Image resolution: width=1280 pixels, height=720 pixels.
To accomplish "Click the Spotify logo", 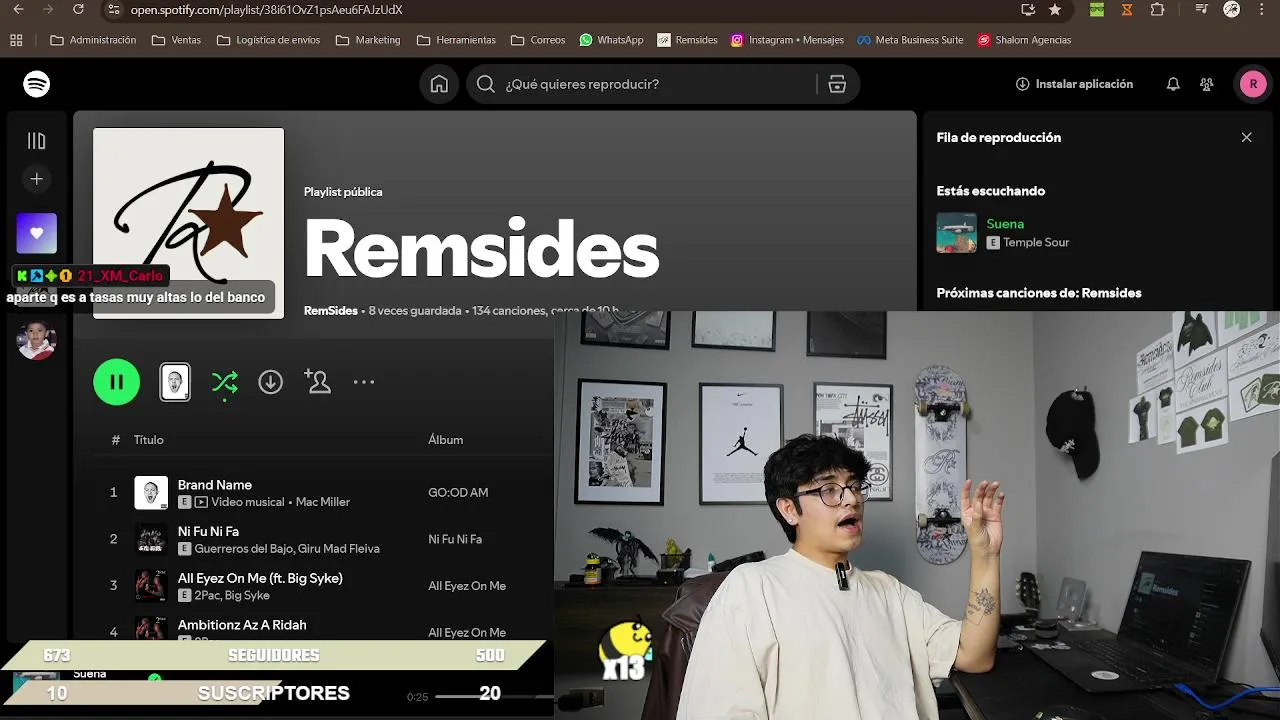I will pos(37,84).
